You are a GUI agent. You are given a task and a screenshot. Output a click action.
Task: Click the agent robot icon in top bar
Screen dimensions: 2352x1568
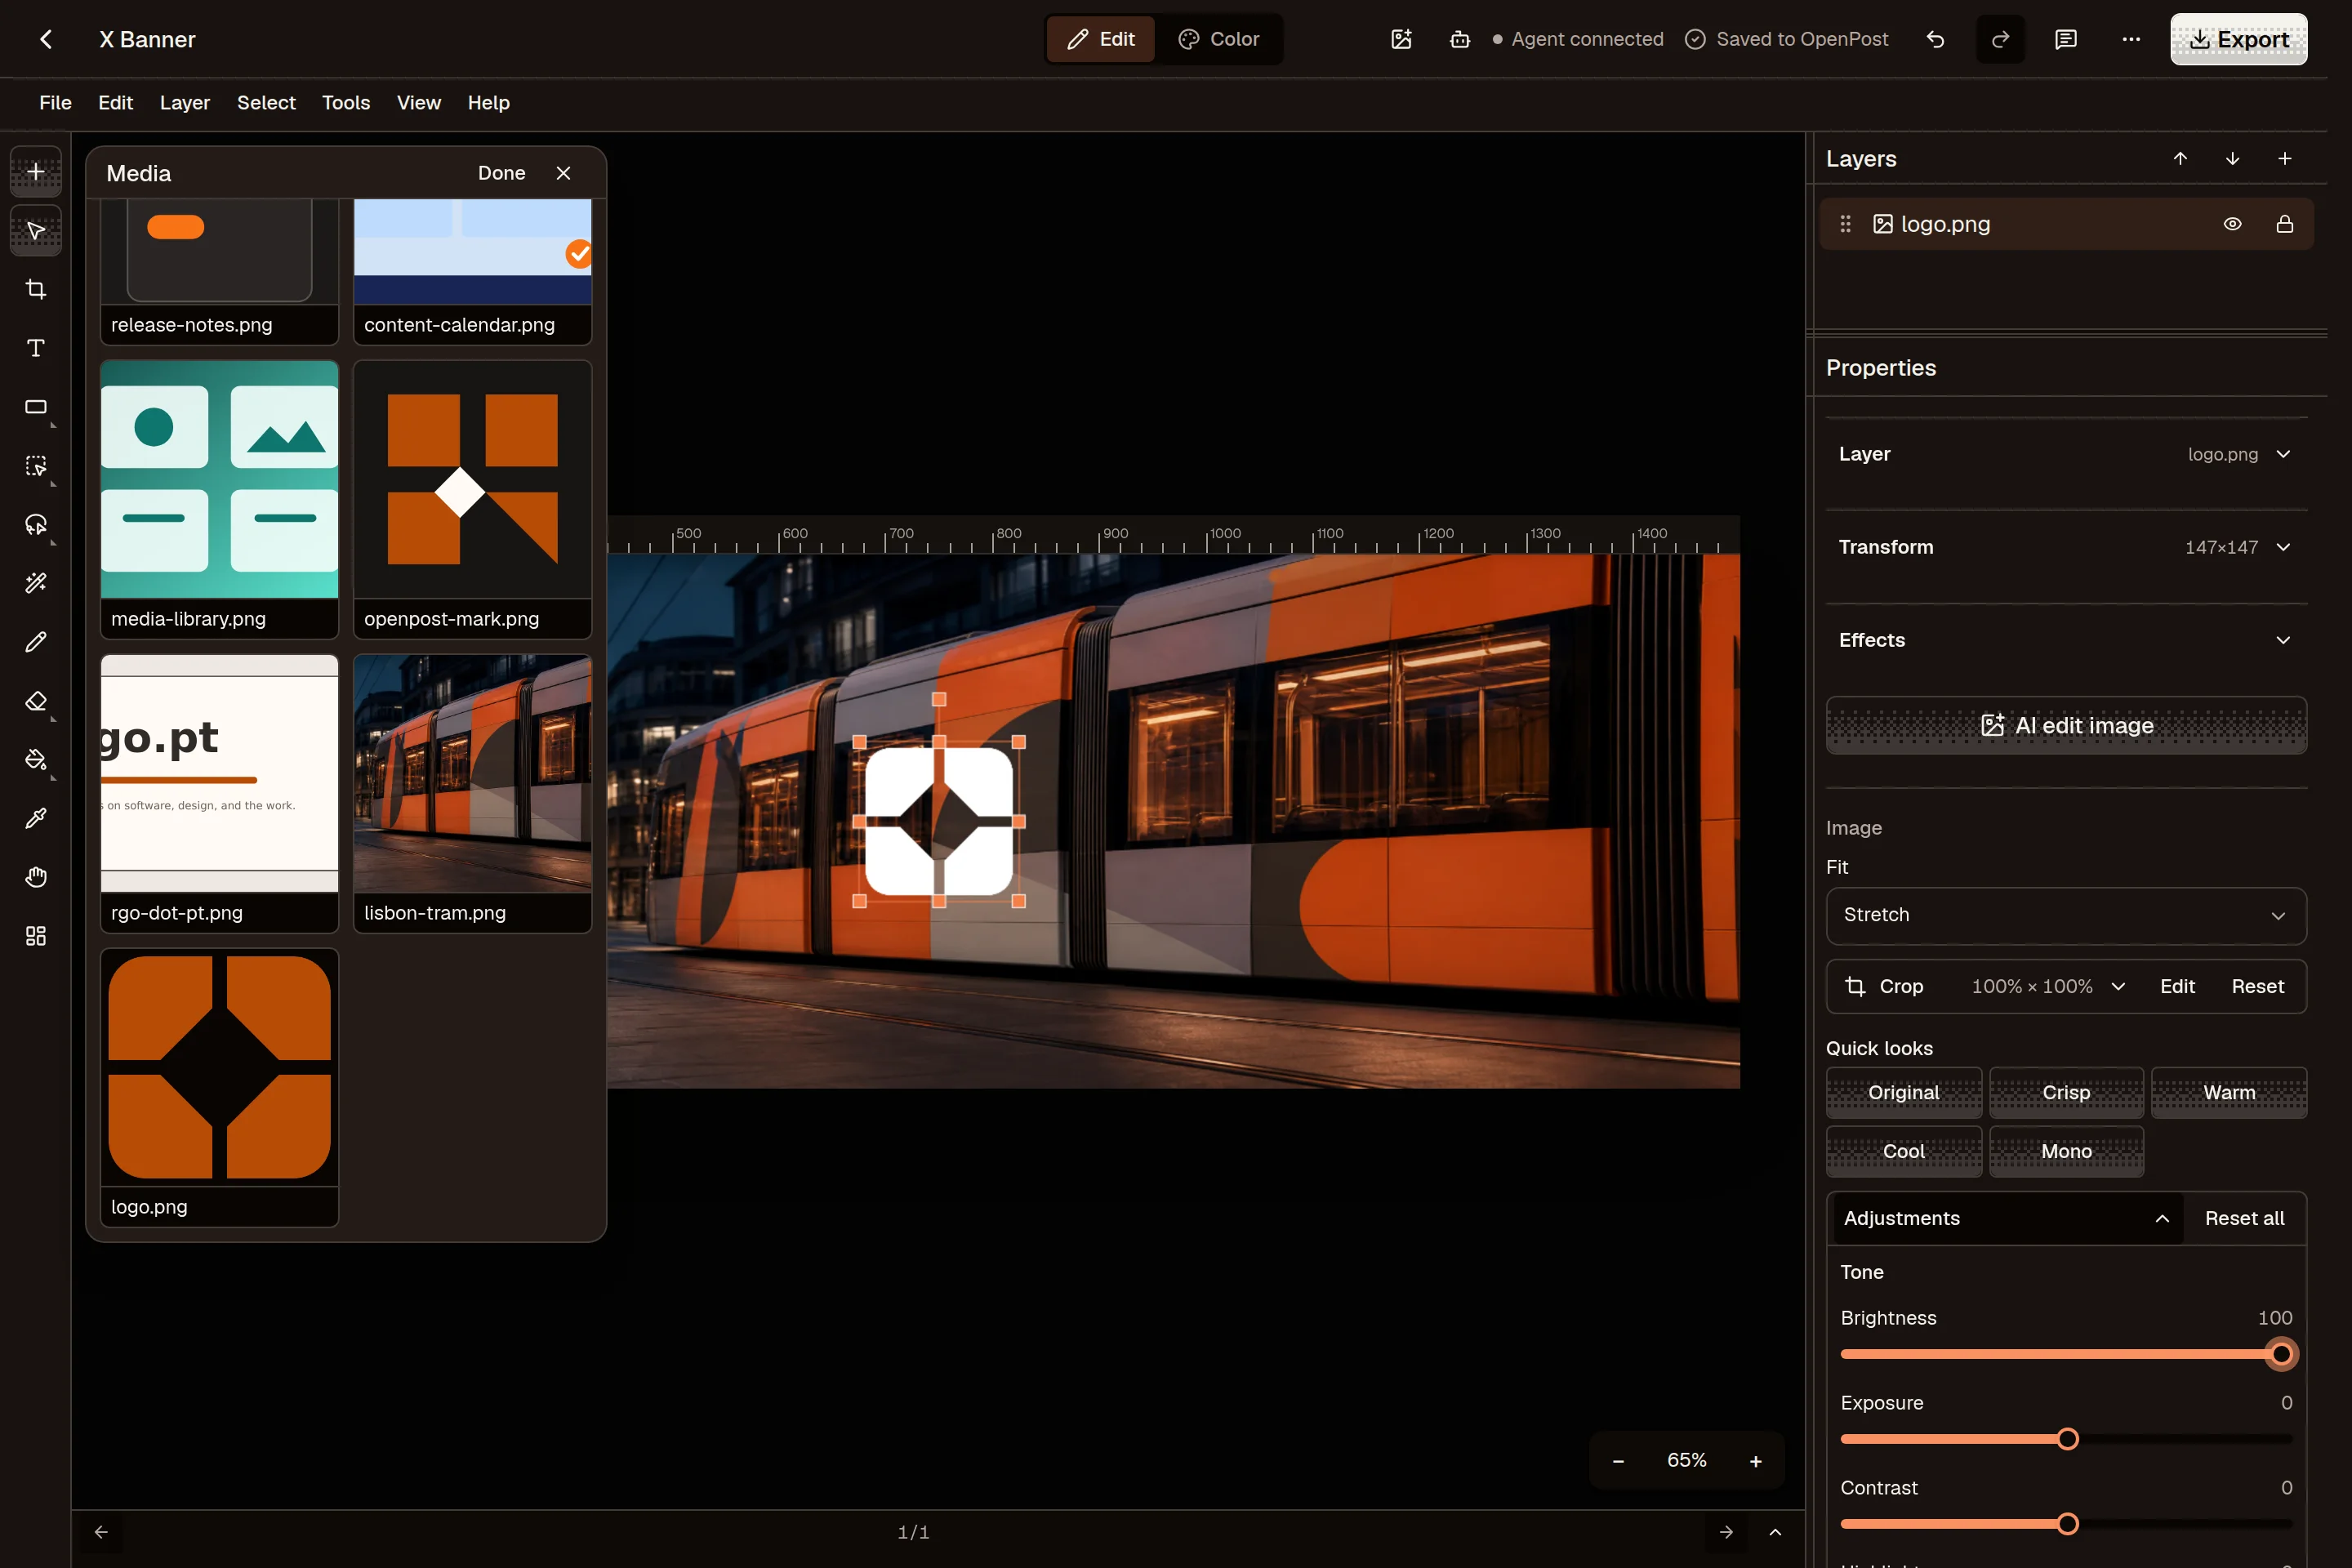tap(1460, 39)
